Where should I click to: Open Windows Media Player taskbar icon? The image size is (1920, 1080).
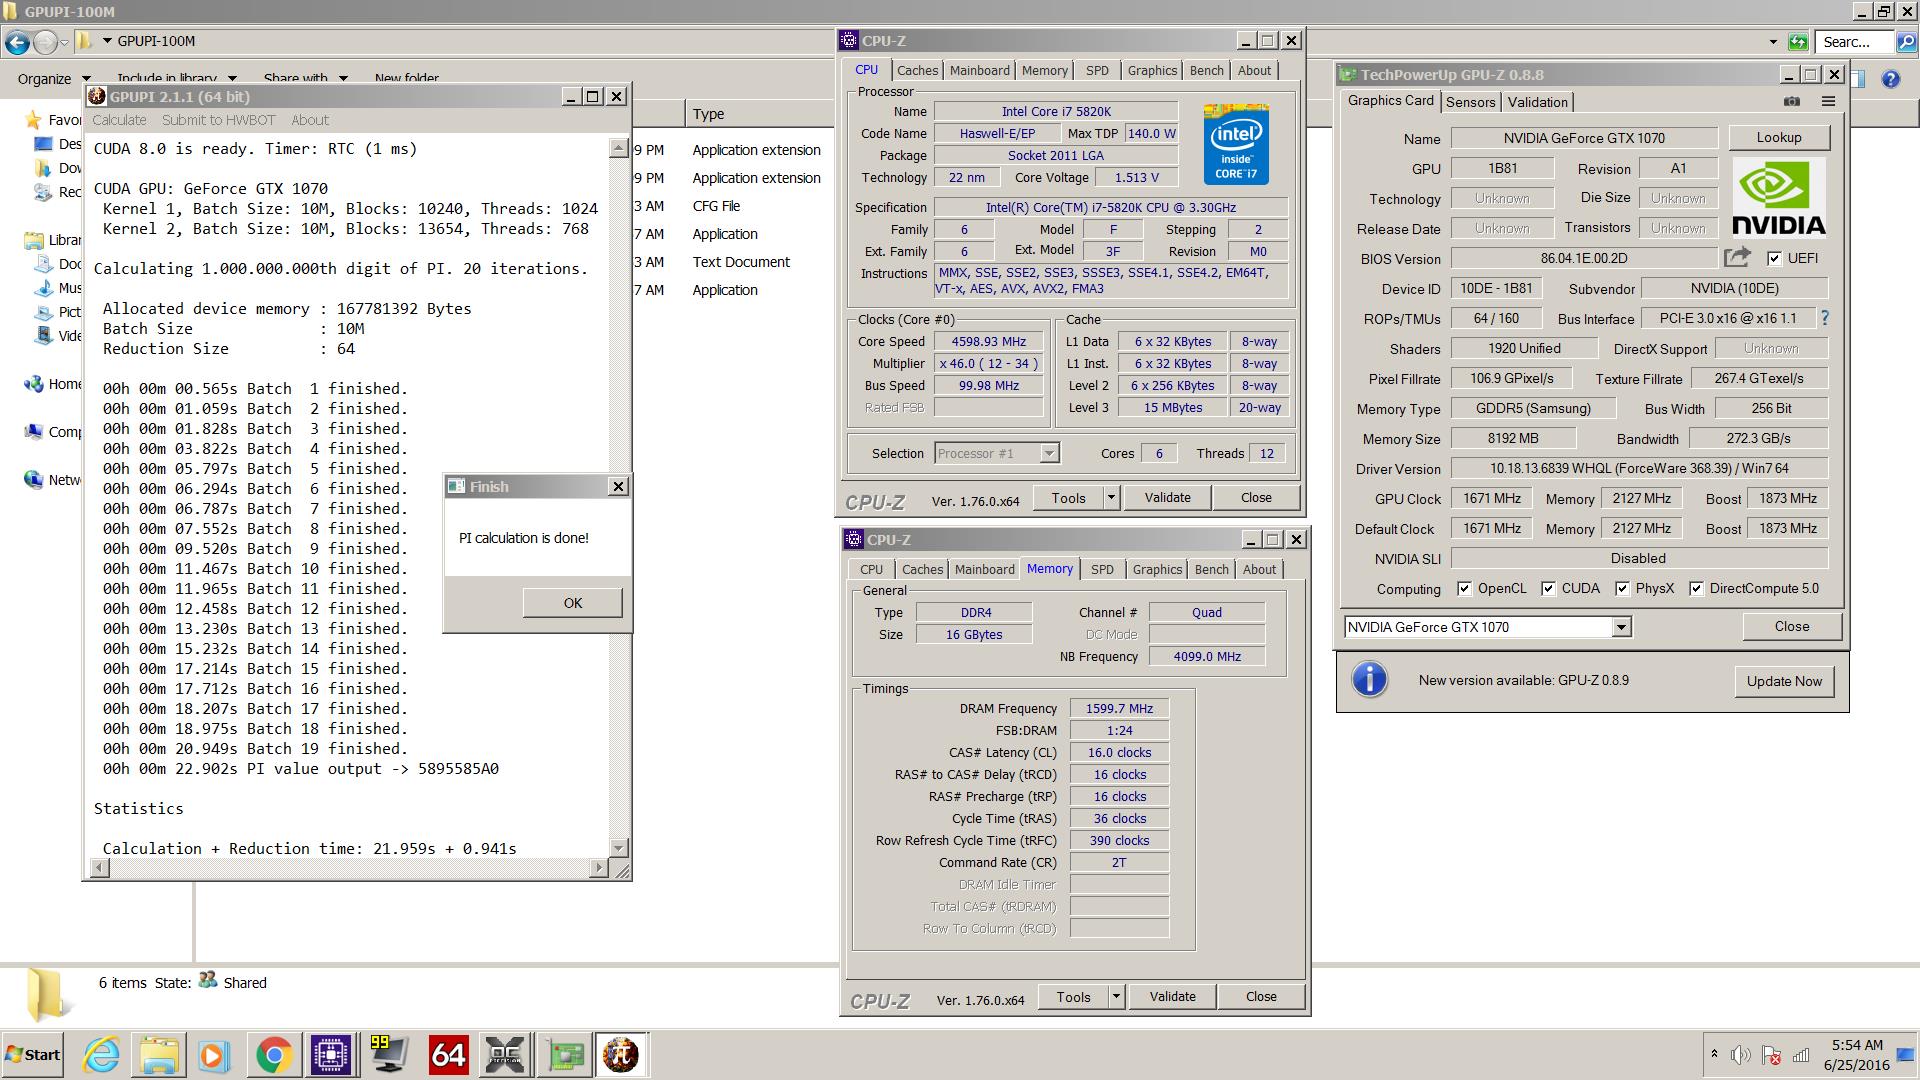213,1055
